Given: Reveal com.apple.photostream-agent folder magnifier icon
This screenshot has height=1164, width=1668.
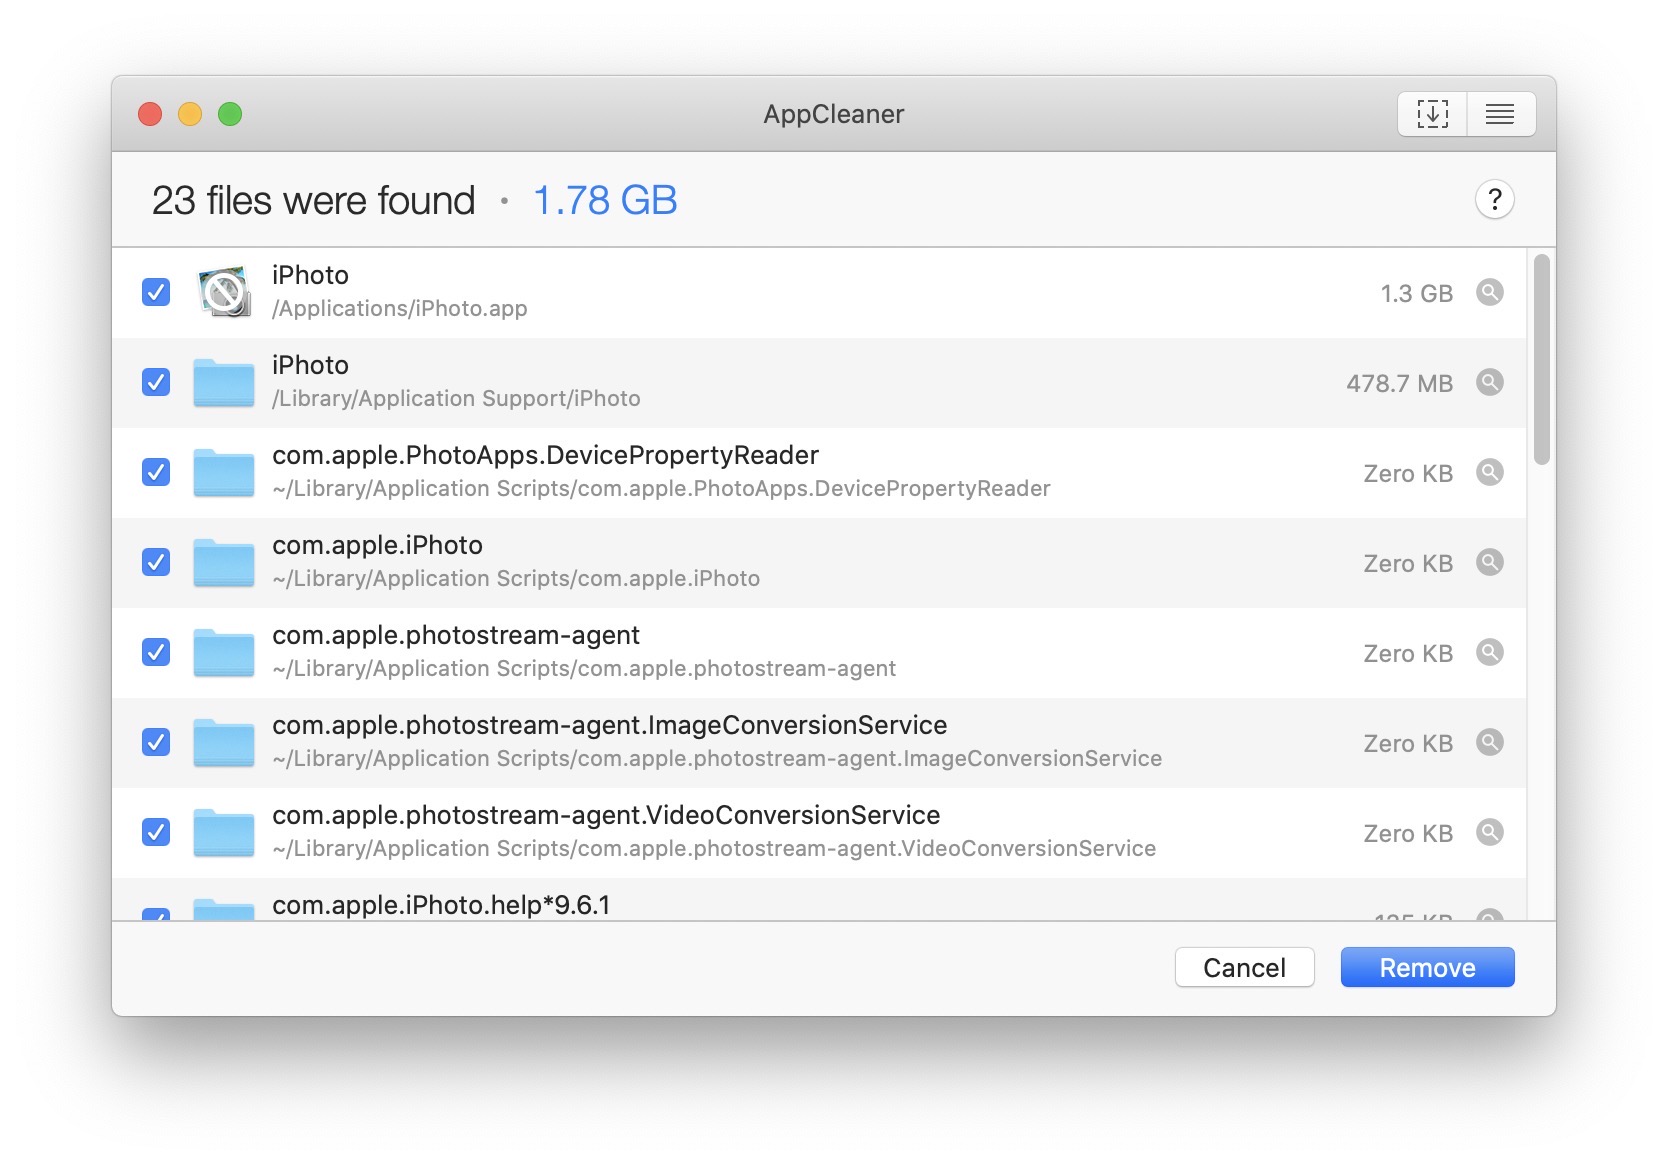Looking at the screenshot, I should [x=1489, y=652].
